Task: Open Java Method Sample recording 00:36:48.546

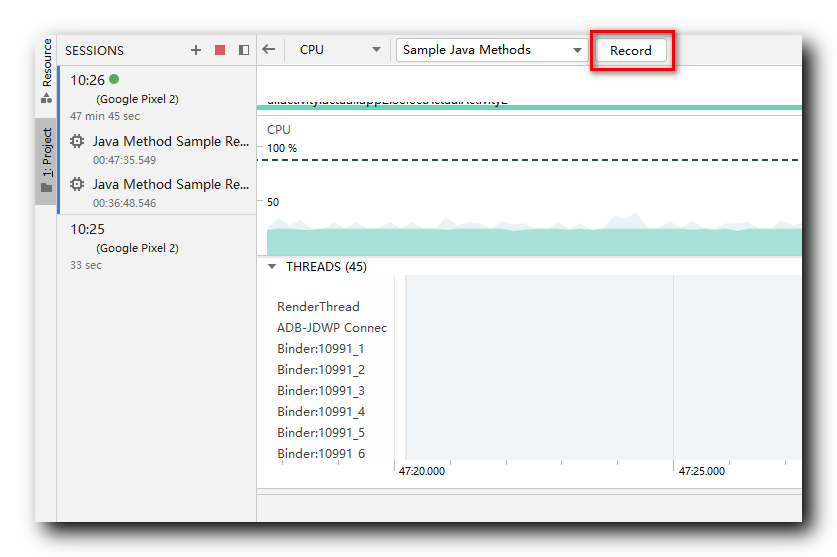Action: 157,193
